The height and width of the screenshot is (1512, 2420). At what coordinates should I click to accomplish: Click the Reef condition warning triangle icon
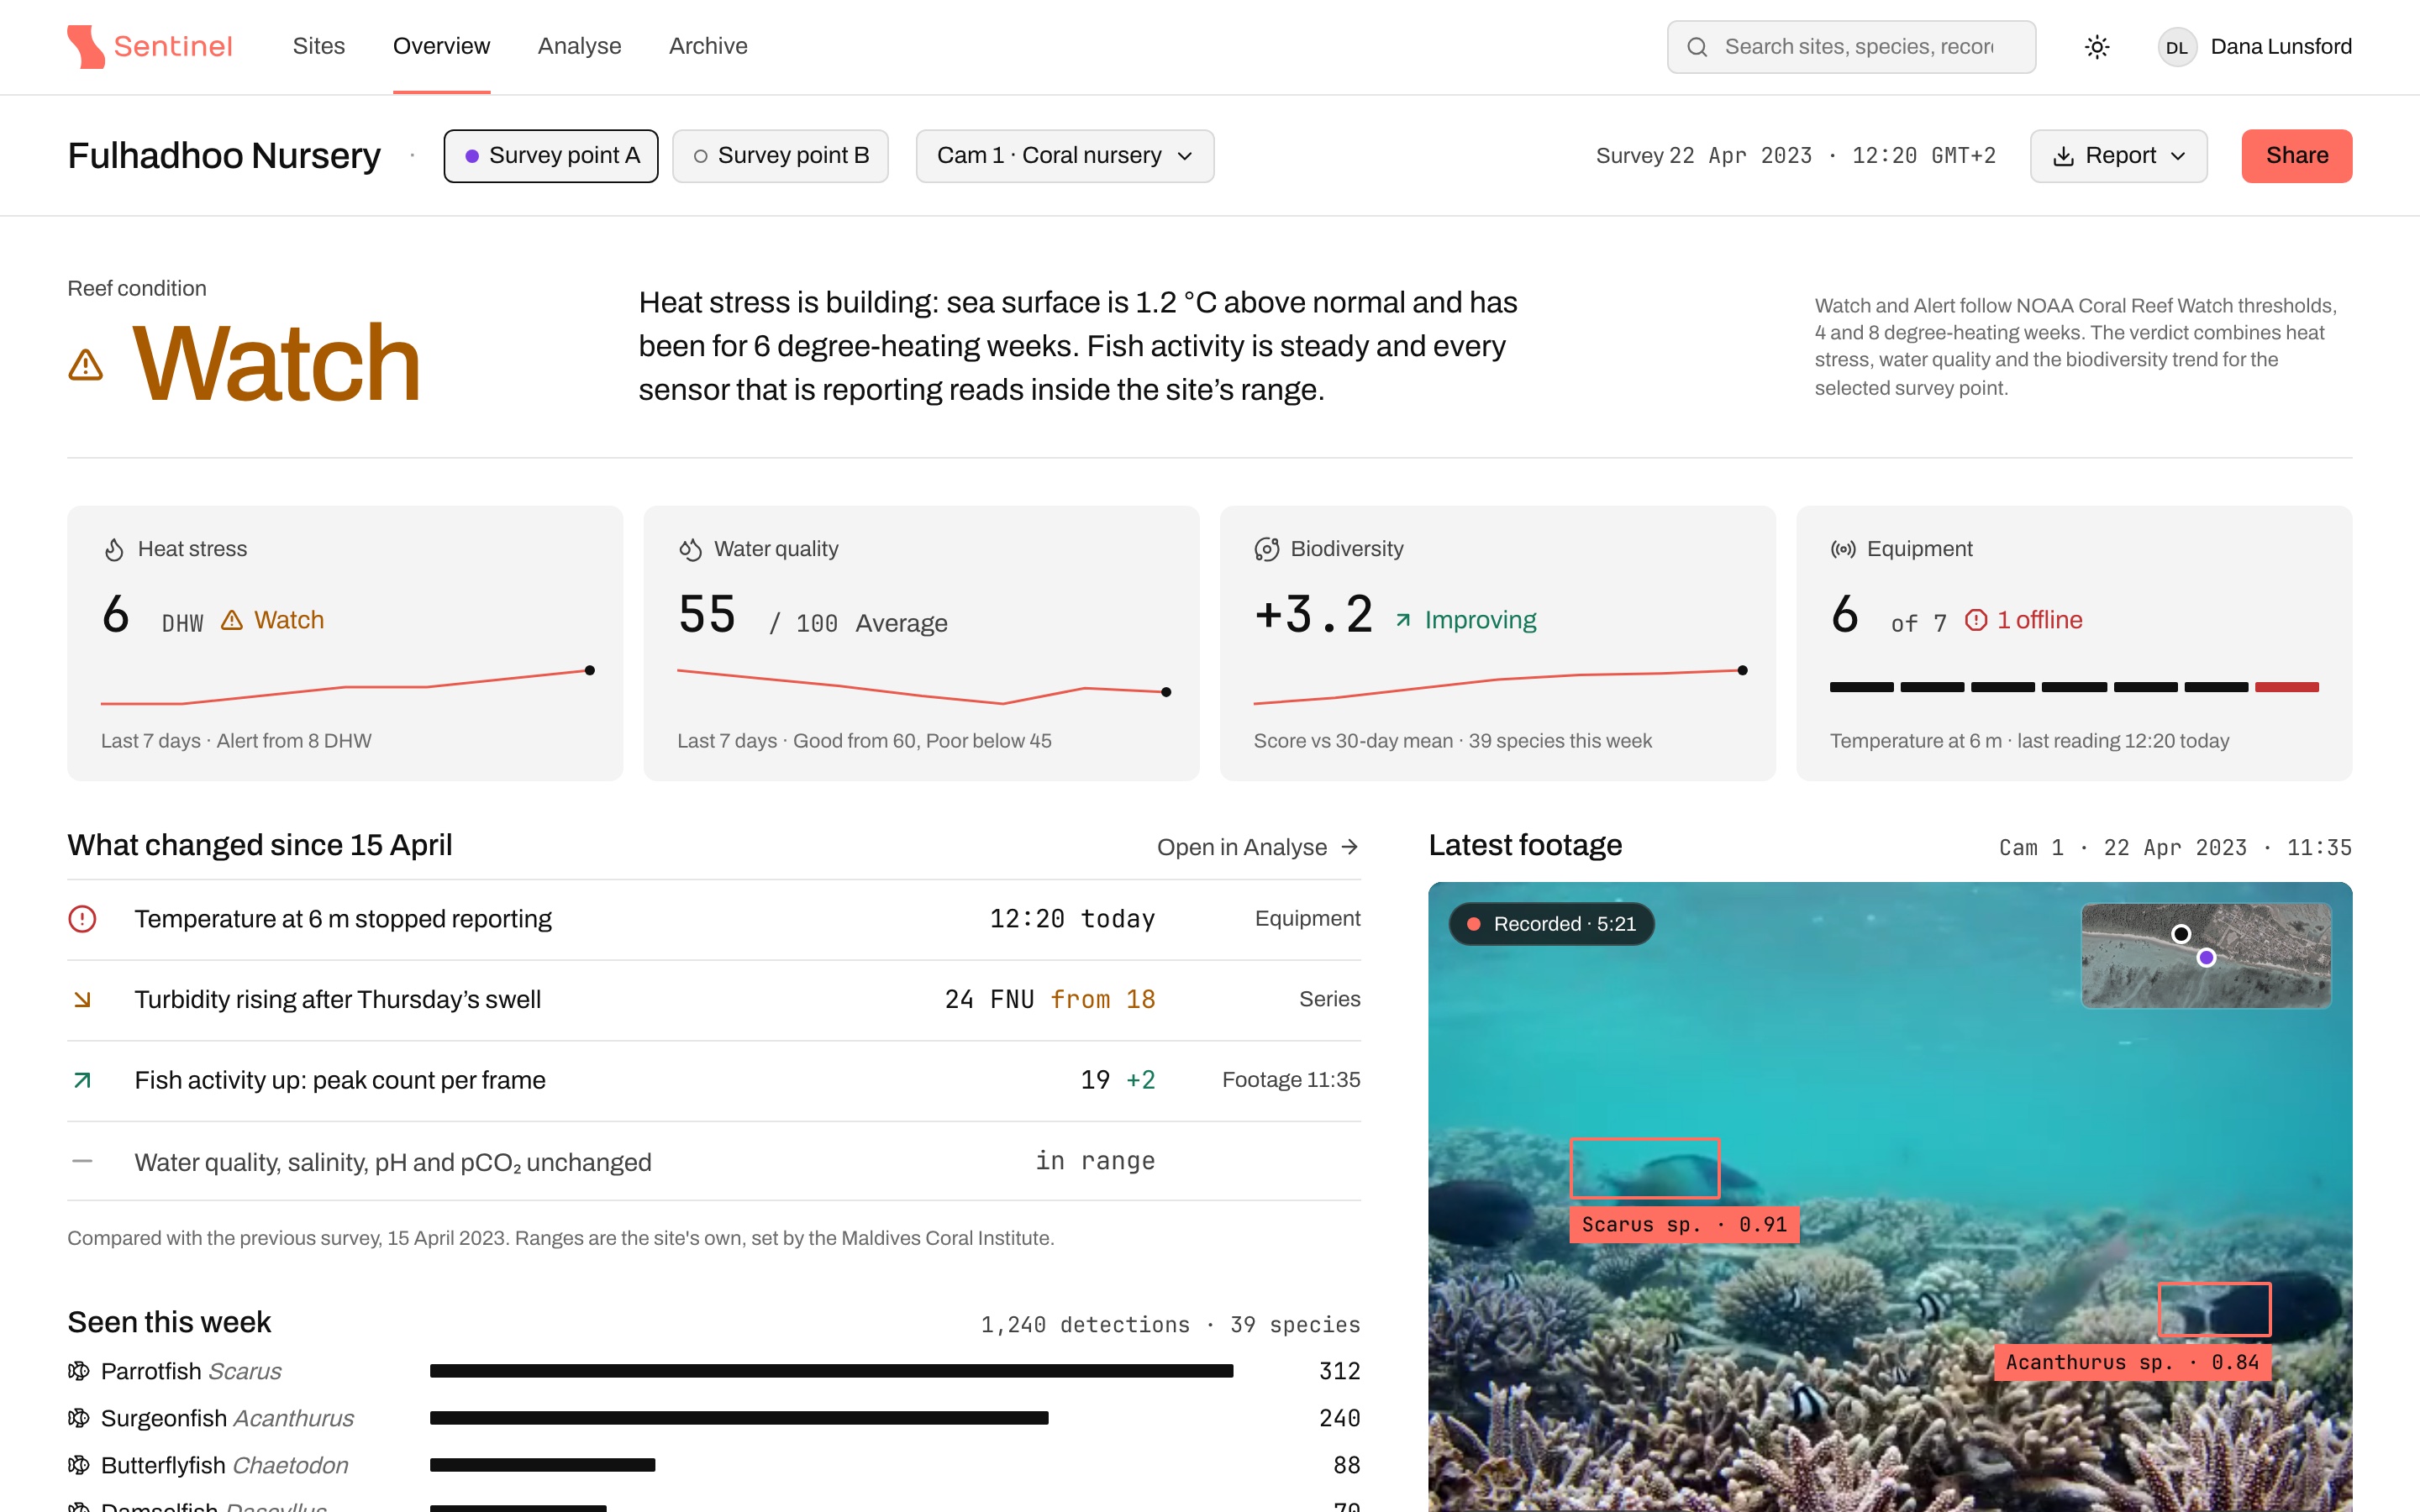86,365
